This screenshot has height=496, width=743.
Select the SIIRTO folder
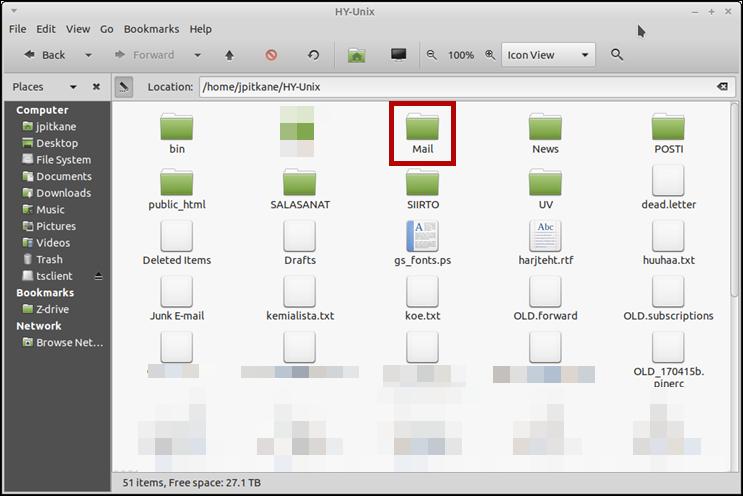(x=422, y=189)
